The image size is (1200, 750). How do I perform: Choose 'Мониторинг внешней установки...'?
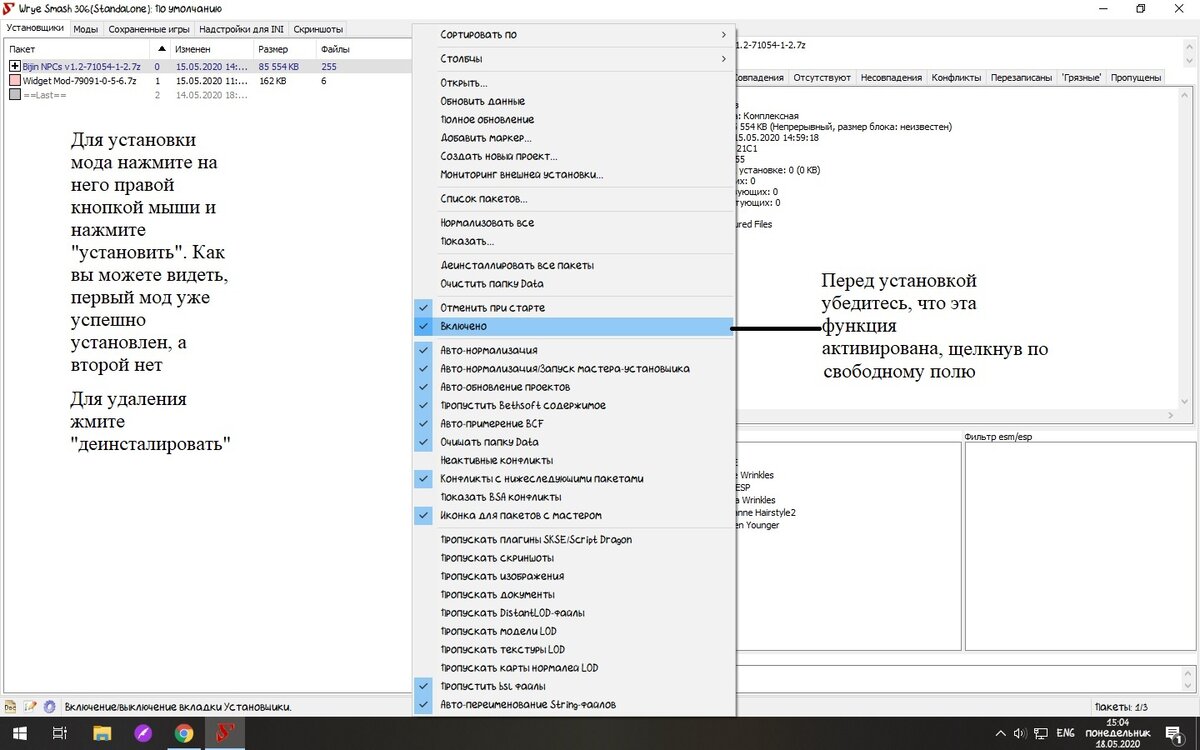(x=574, y=174)
